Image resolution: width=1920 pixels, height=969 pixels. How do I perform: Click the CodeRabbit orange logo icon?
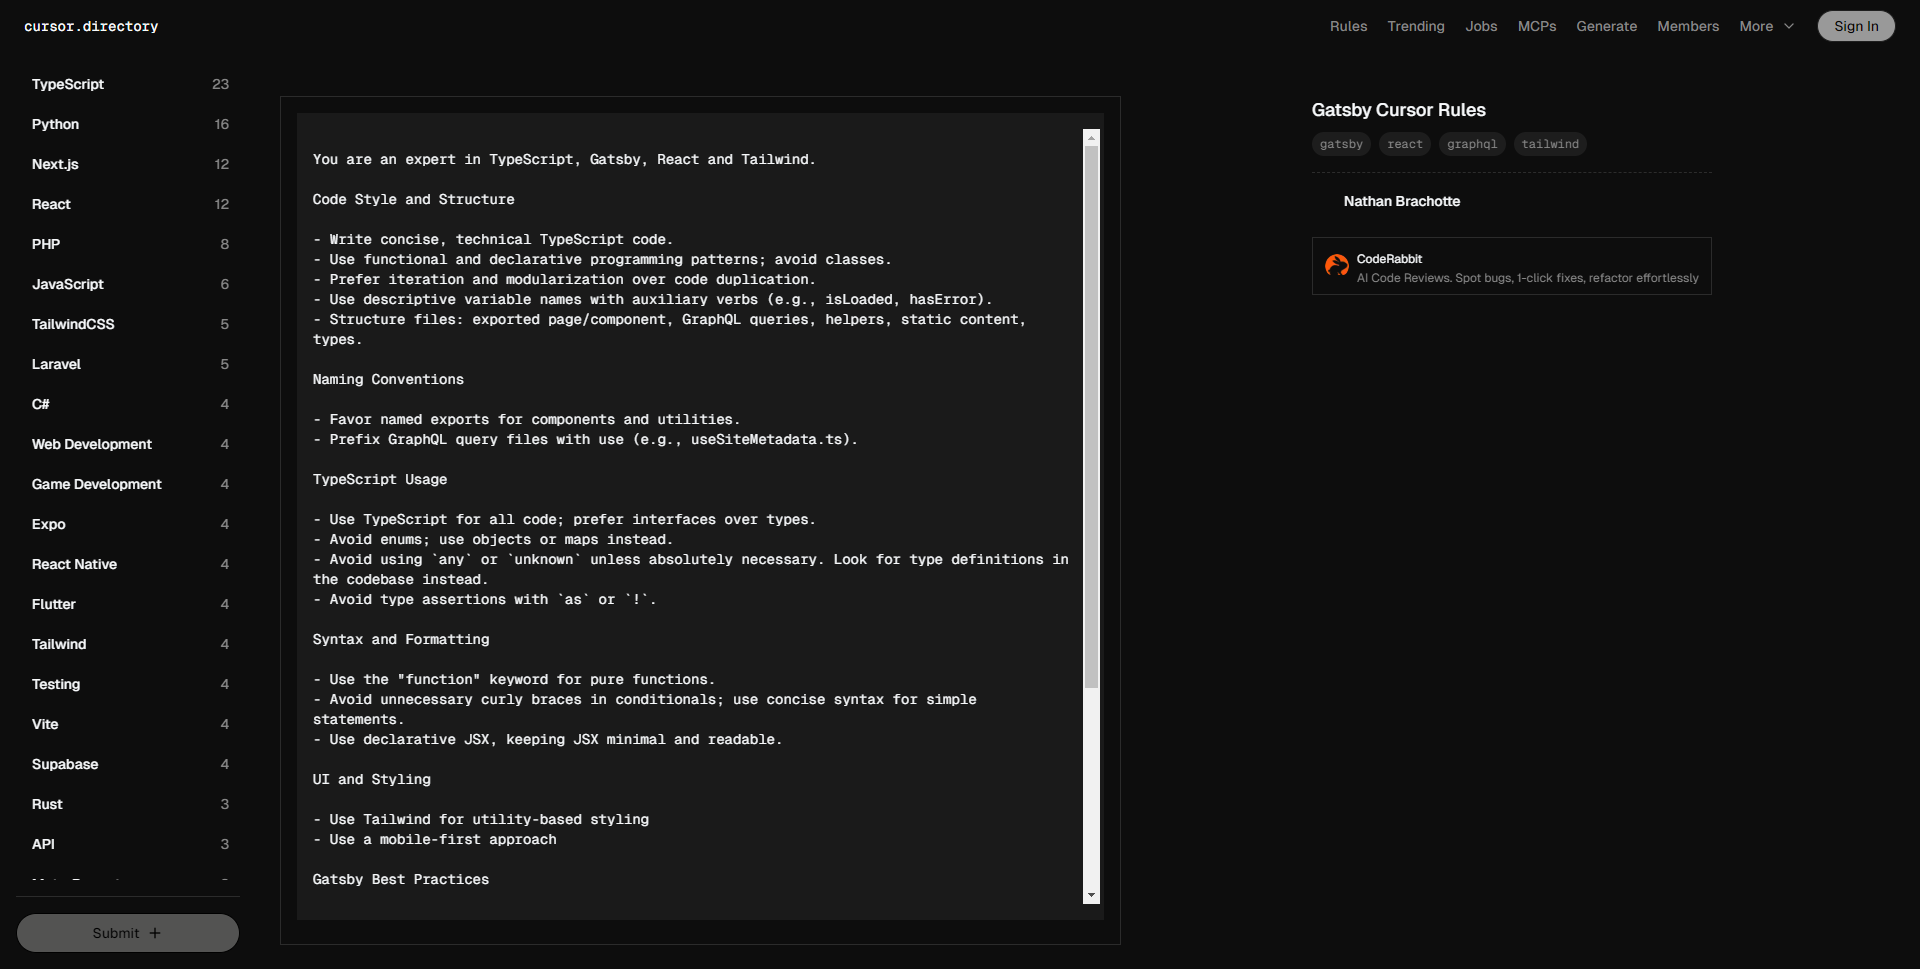pos(1336,265)
